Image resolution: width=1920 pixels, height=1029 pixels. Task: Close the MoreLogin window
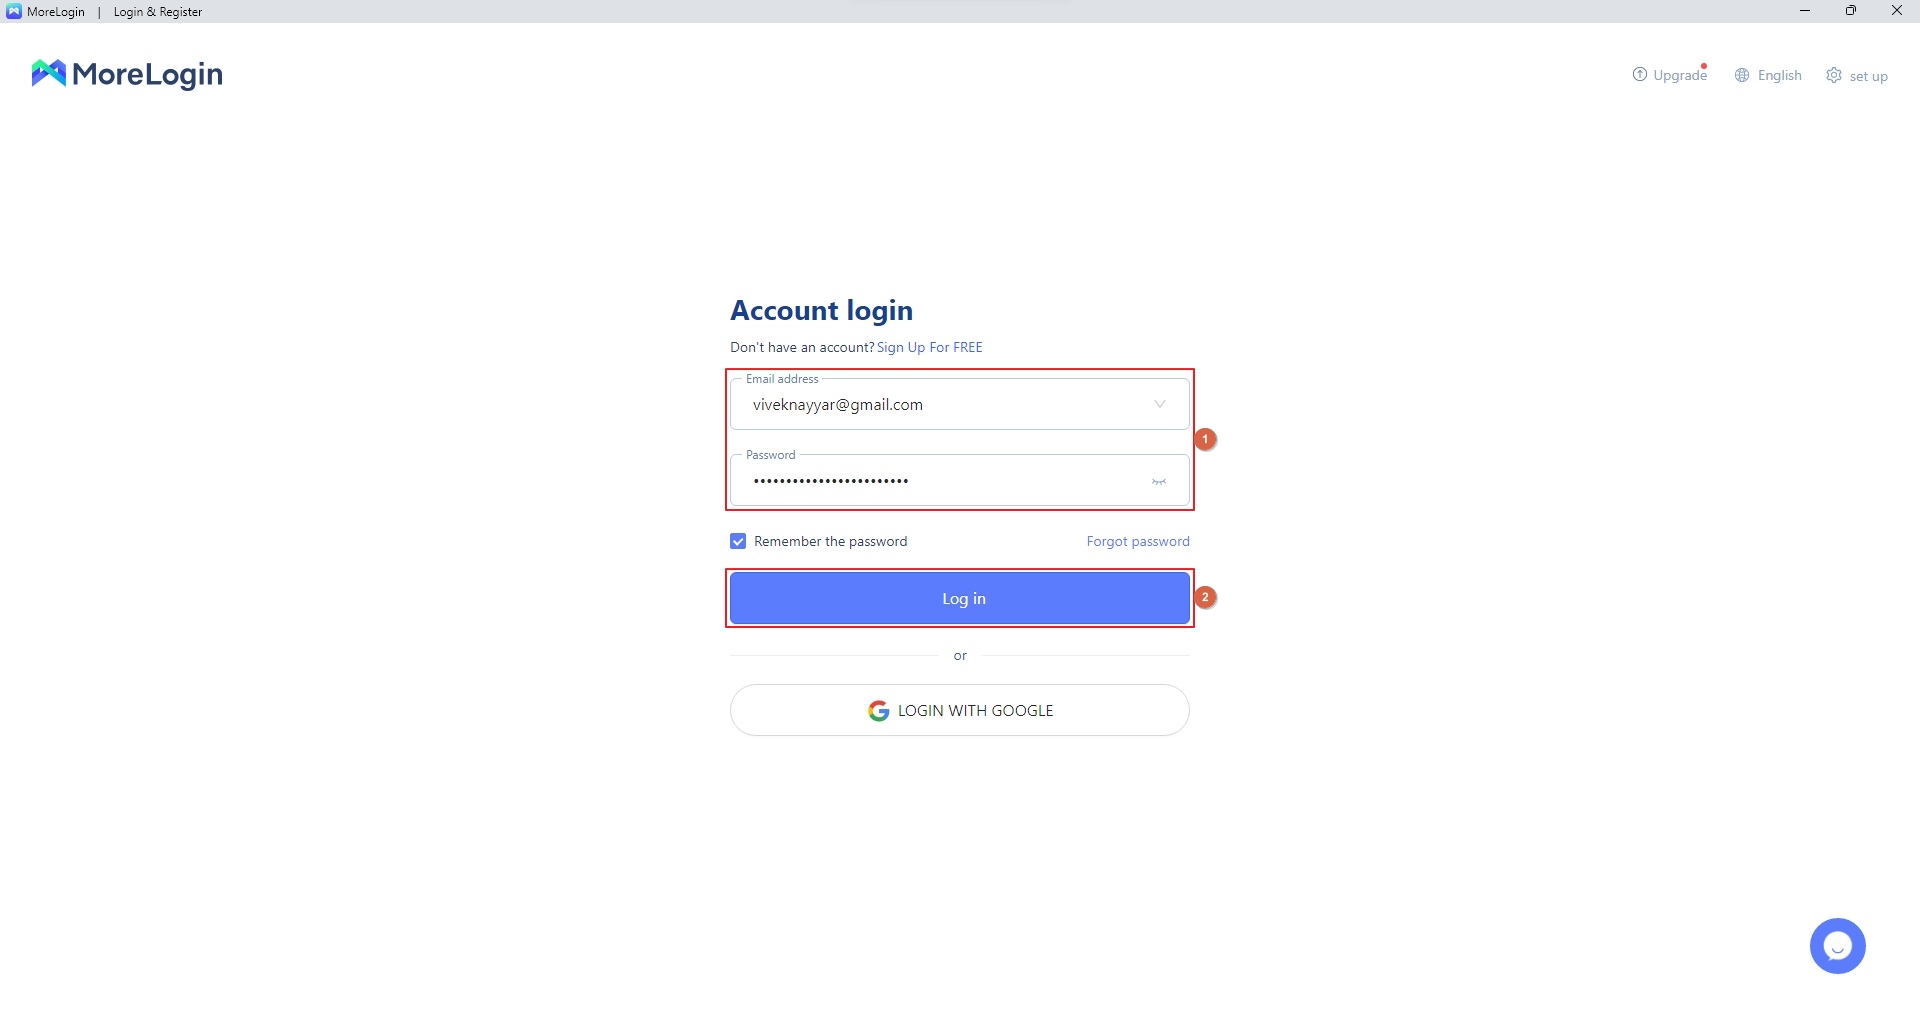pyautogui.click(x=1897, y=11)
